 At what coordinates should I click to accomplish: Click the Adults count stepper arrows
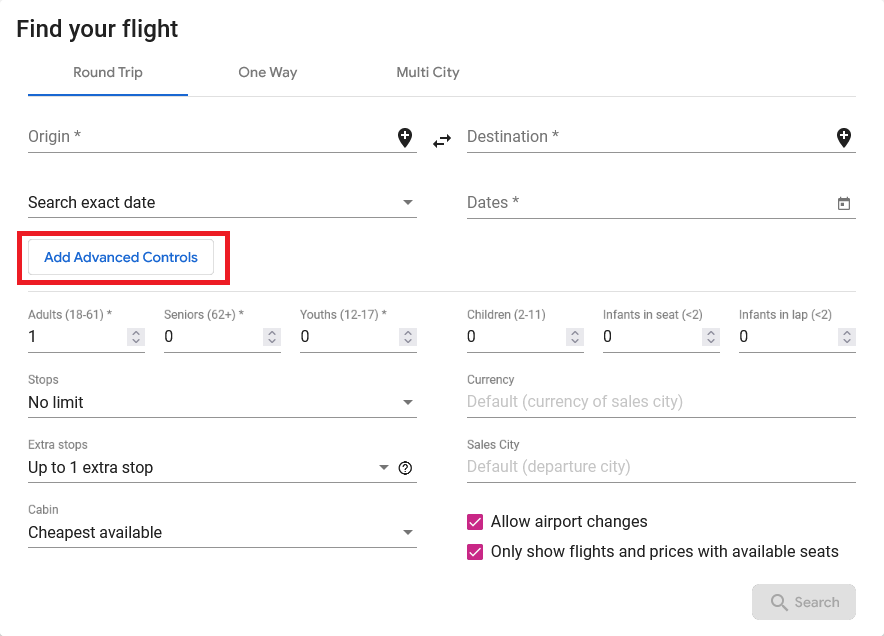tap(136, 338)
